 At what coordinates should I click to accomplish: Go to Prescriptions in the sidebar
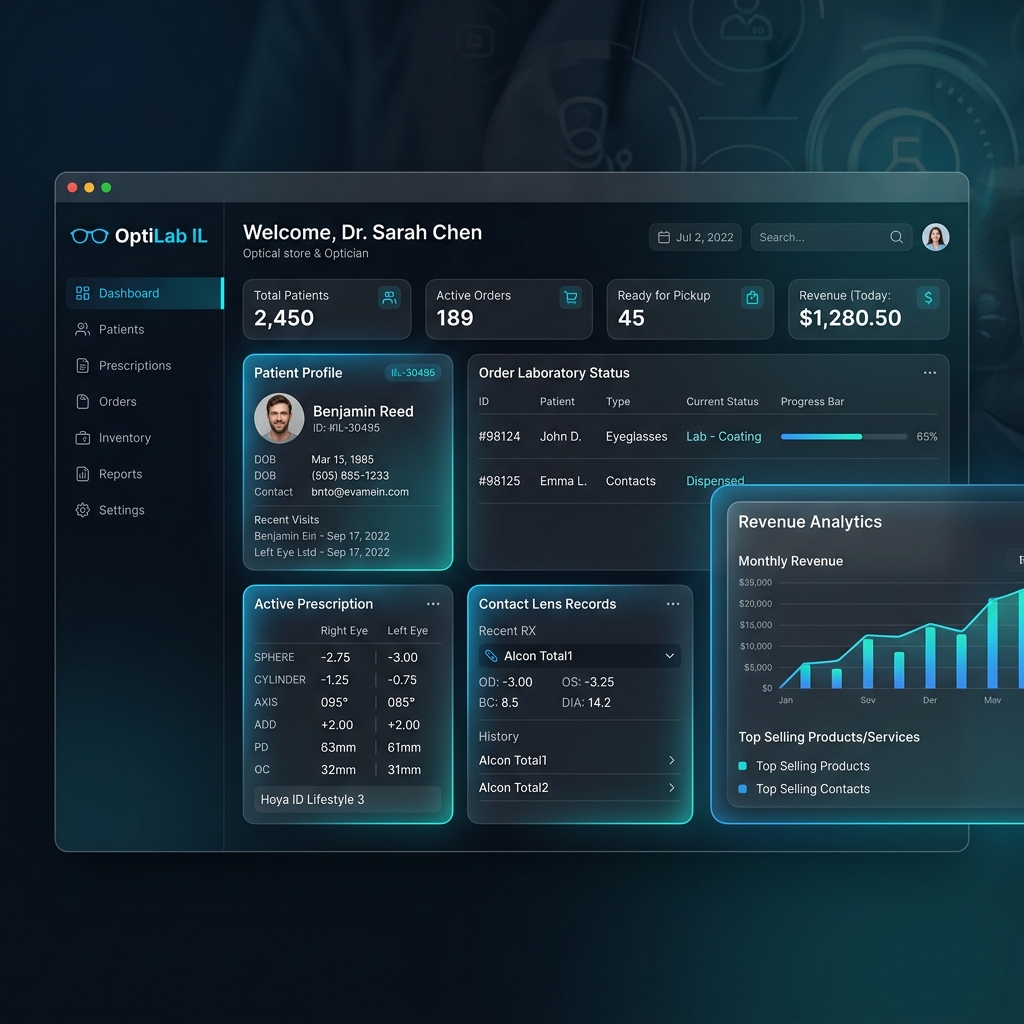135,366
